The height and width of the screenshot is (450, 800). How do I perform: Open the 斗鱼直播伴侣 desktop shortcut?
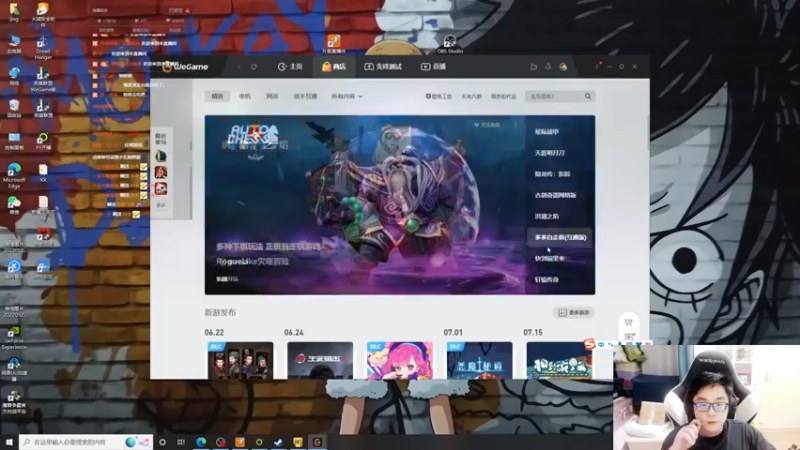(x=334, y=43)
